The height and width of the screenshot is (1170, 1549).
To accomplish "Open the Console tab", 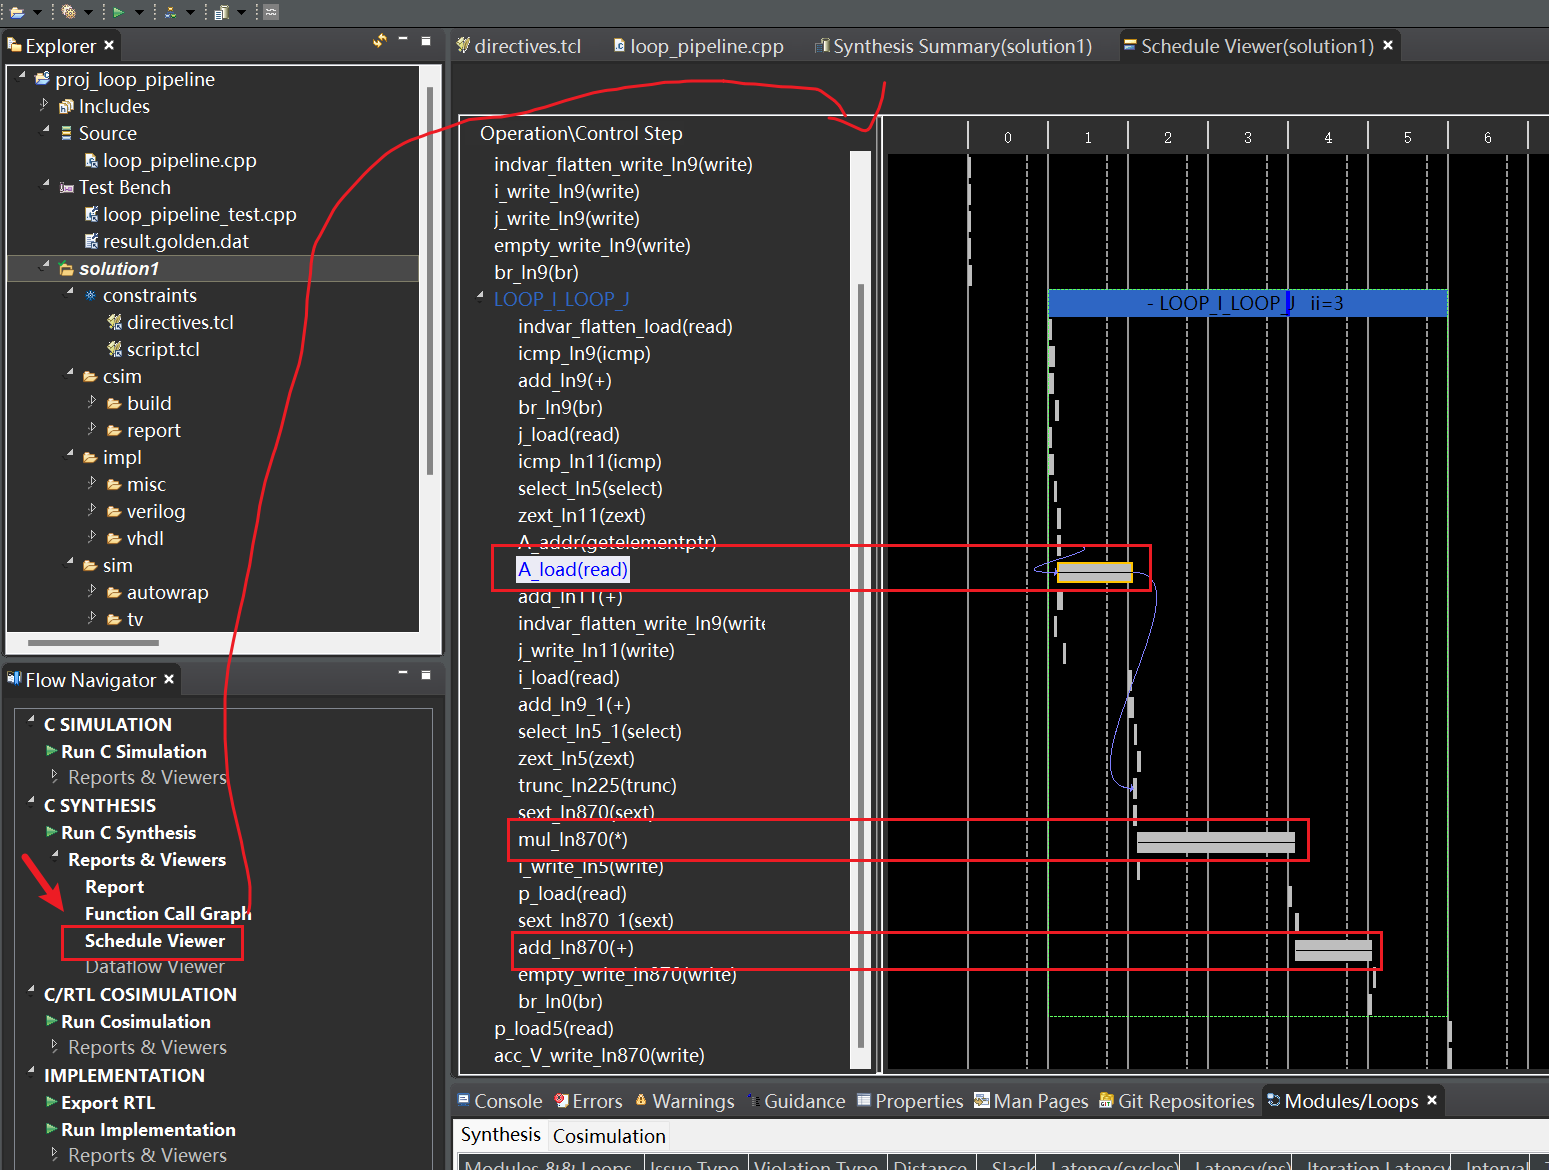I will [x=500, y=1101].
